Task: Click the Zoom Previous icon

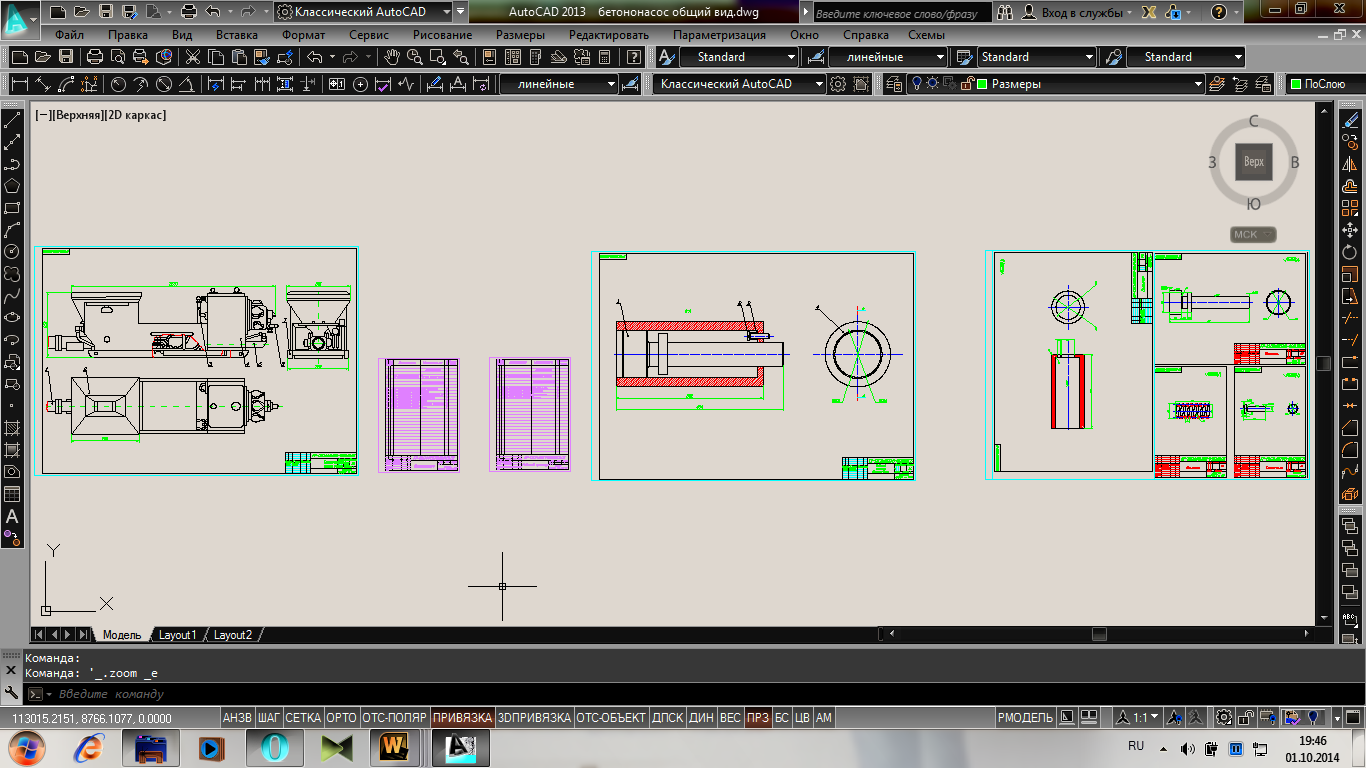Action: coord(461,57)
